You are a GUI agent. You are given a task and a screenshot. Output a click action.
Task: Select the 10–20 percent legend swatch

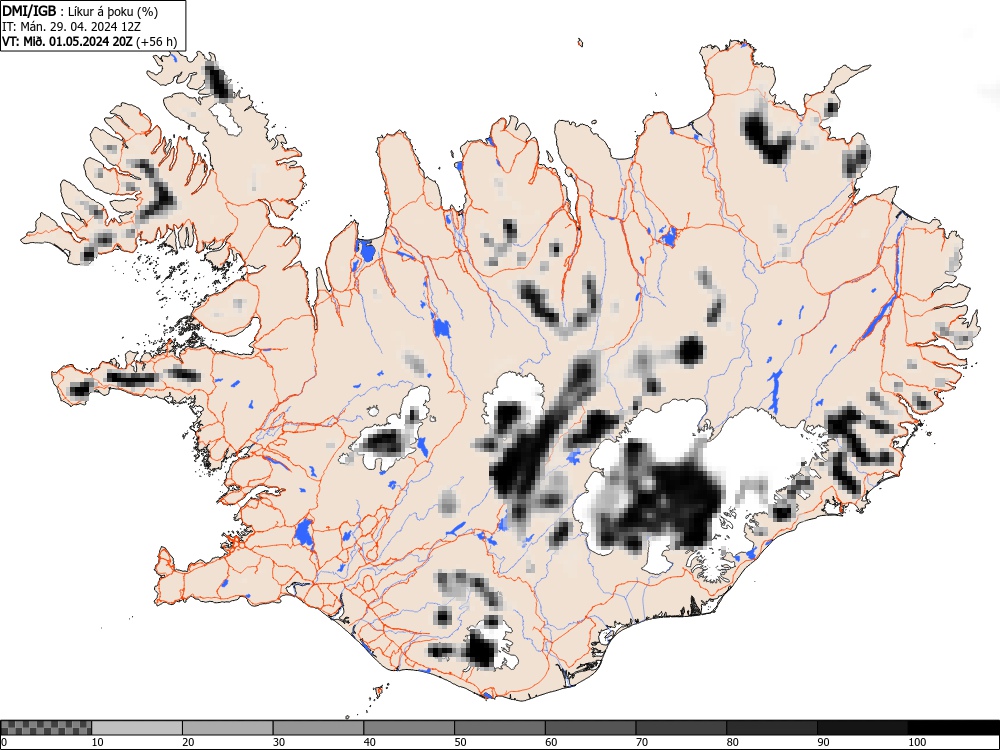pos(137,728)
